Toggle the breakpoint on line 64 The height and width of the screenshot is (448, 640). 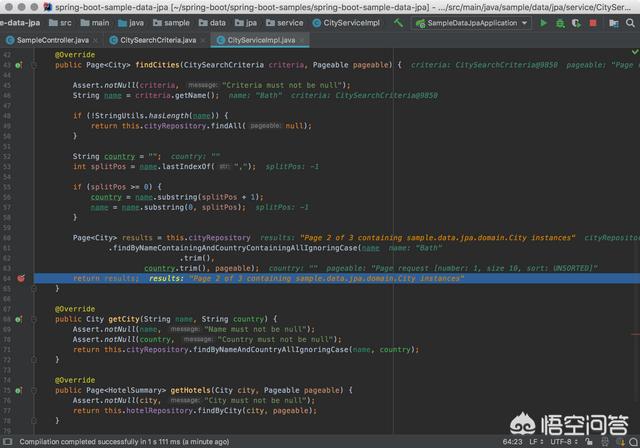20,278
